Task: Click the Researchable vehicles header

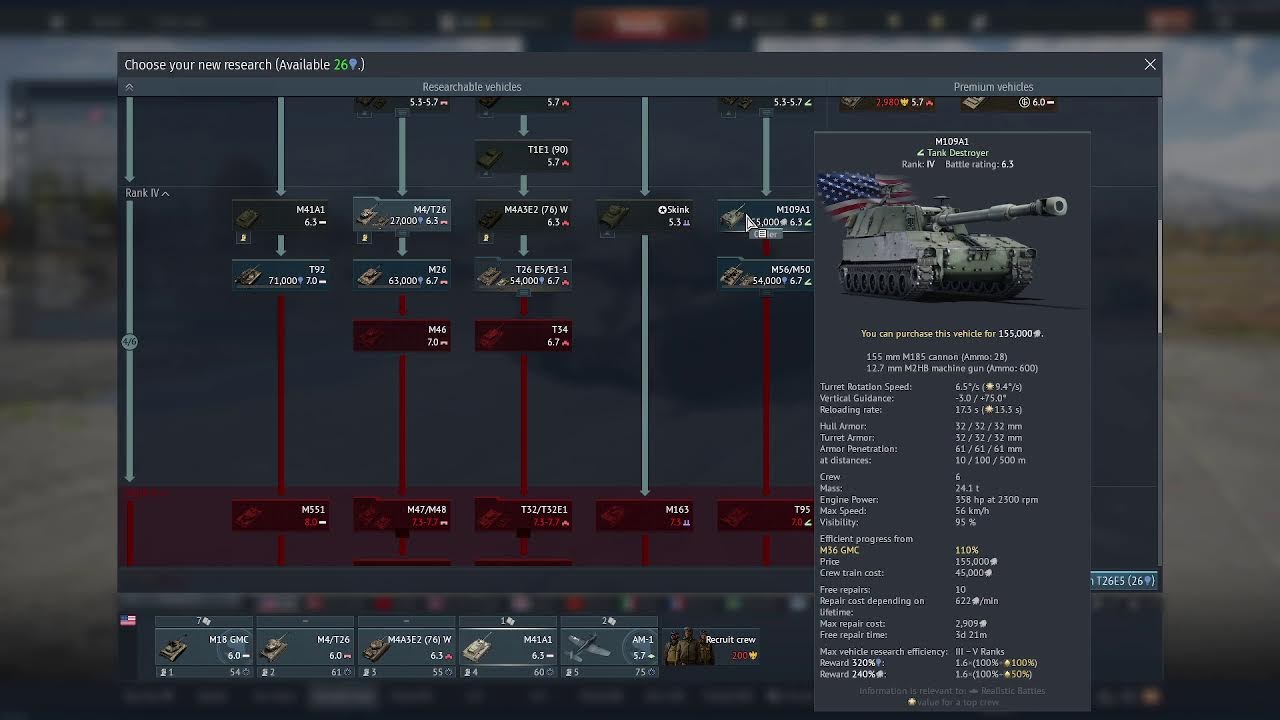Action: tap(472, 87)
